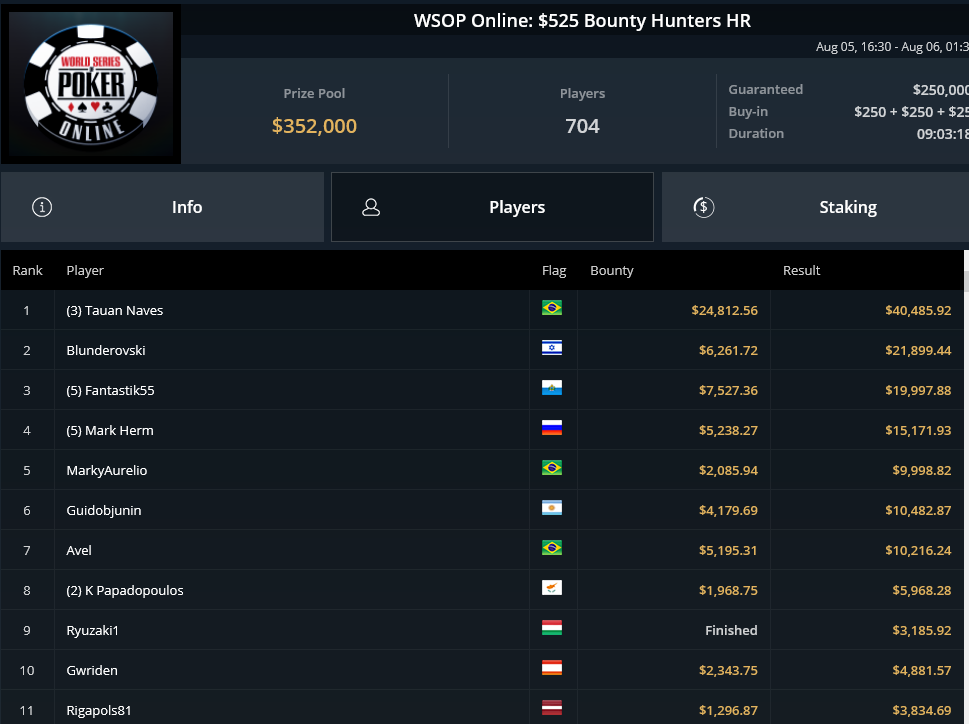Open the Info tab
This screenshot has width=969, height=724.
(x=162, y=207)
